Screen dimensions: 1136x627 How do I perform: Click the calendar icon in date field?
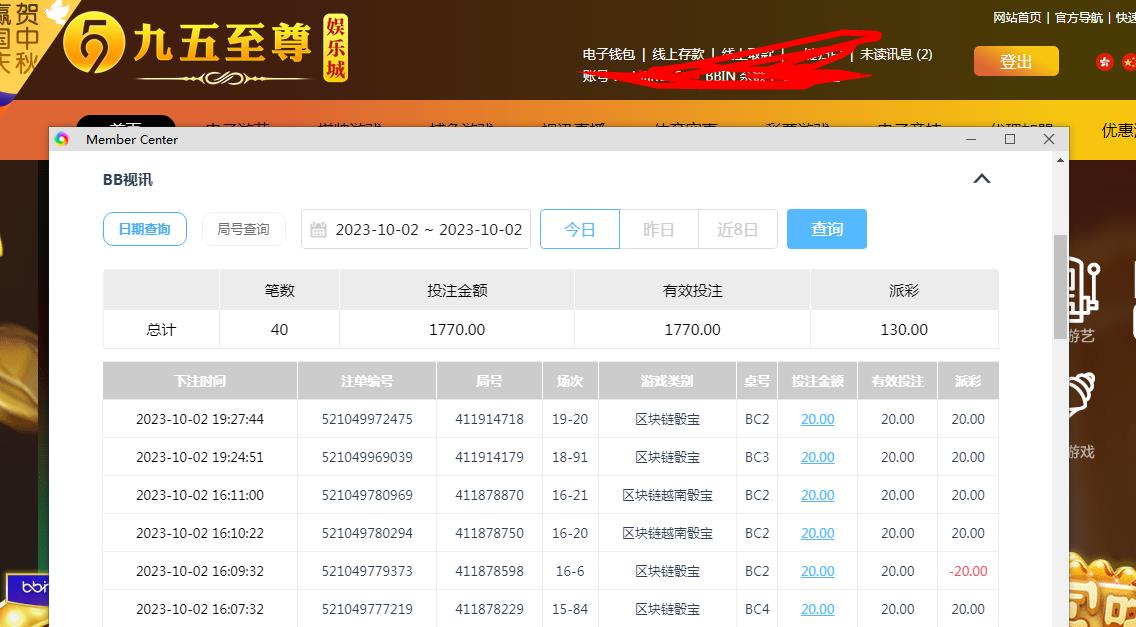318,230
